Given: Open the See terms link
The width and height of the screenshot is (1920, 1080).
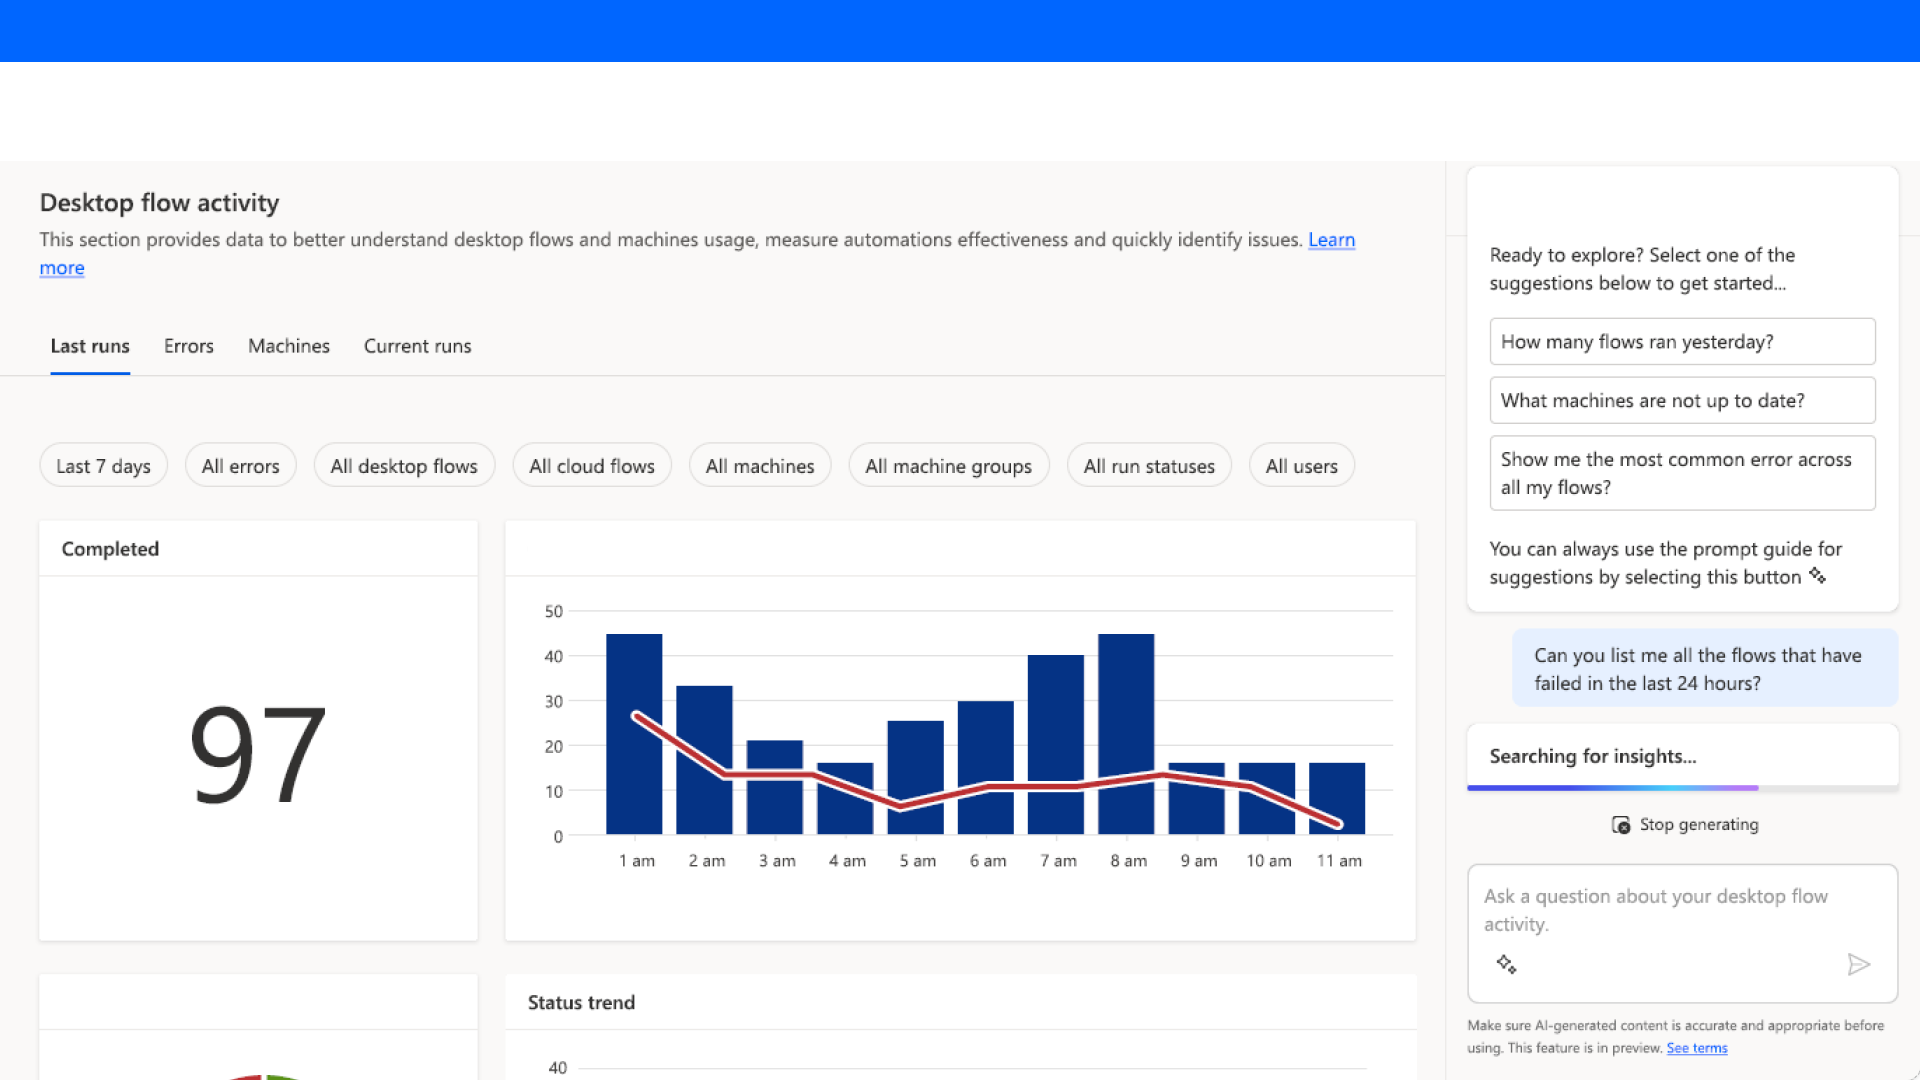Looking at the screenshot, I should tap(1696, 1048).
